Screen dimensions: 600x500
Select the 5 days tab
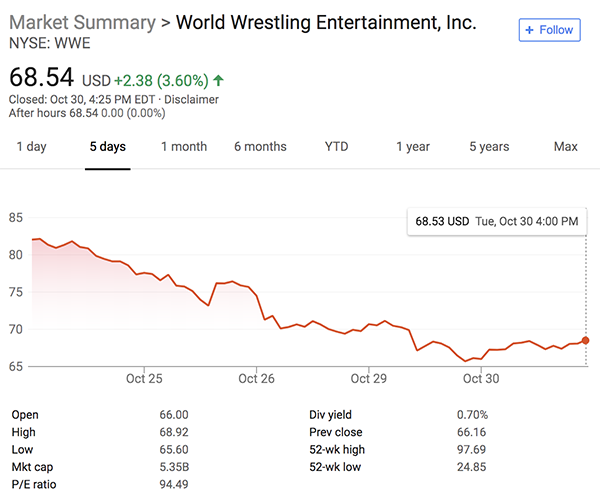tap(107, 147)
